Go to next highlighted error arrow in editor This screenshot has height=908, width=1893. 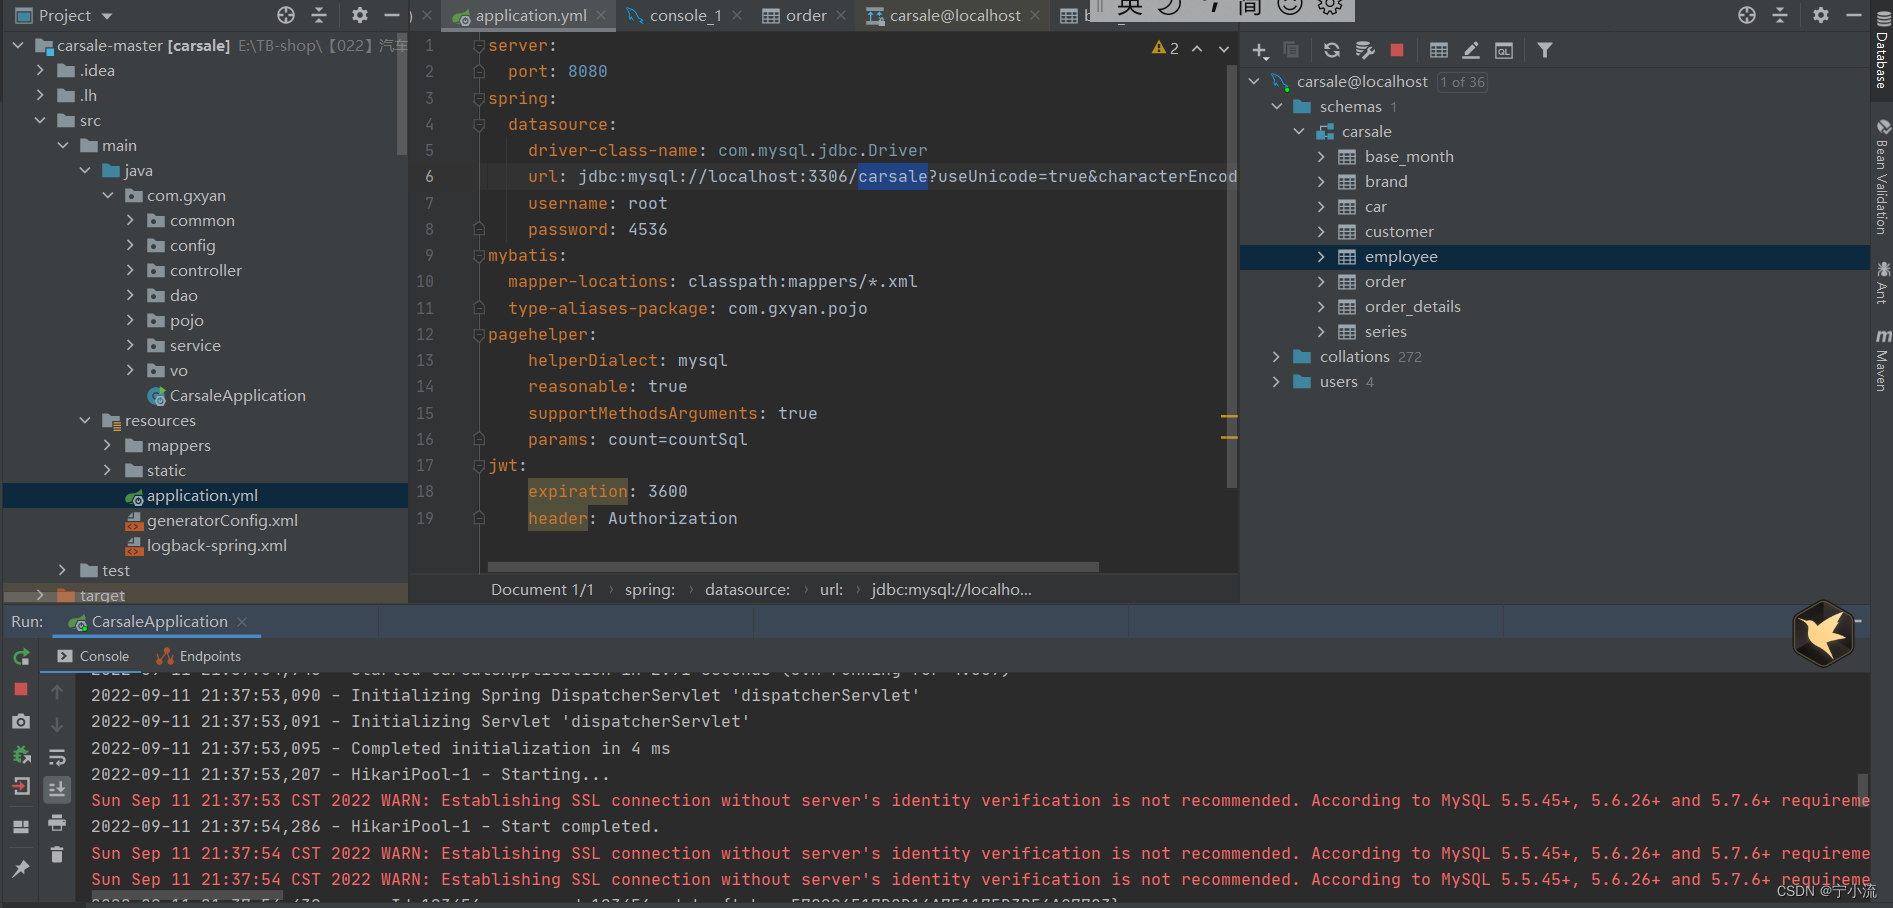pos(1224,48)
